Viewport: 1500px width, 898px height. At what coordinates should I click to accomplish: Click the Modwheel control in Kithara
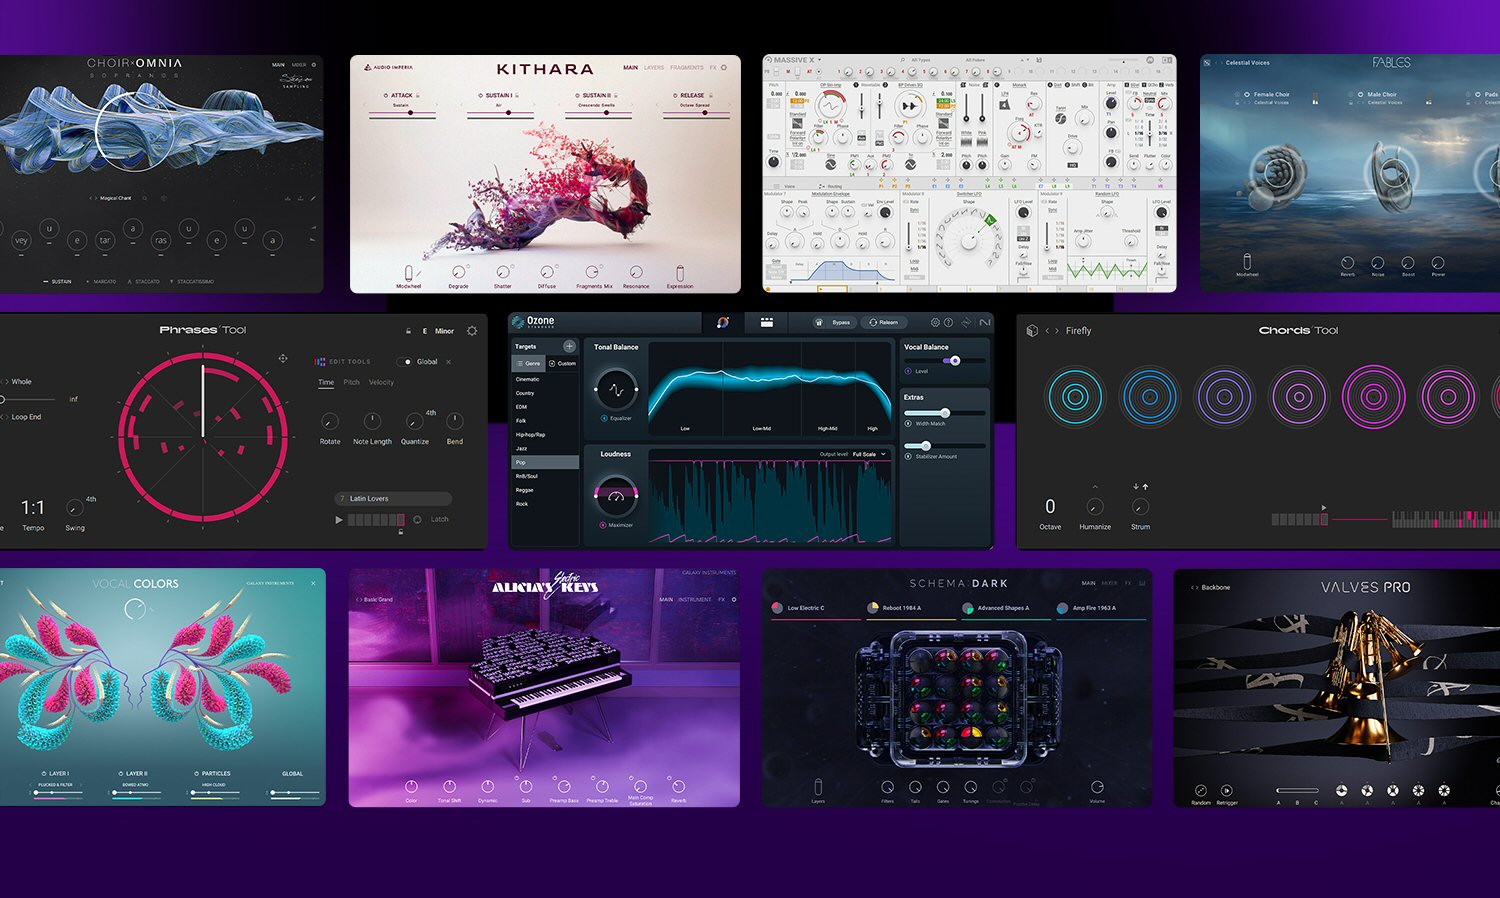tap(408, 273)
